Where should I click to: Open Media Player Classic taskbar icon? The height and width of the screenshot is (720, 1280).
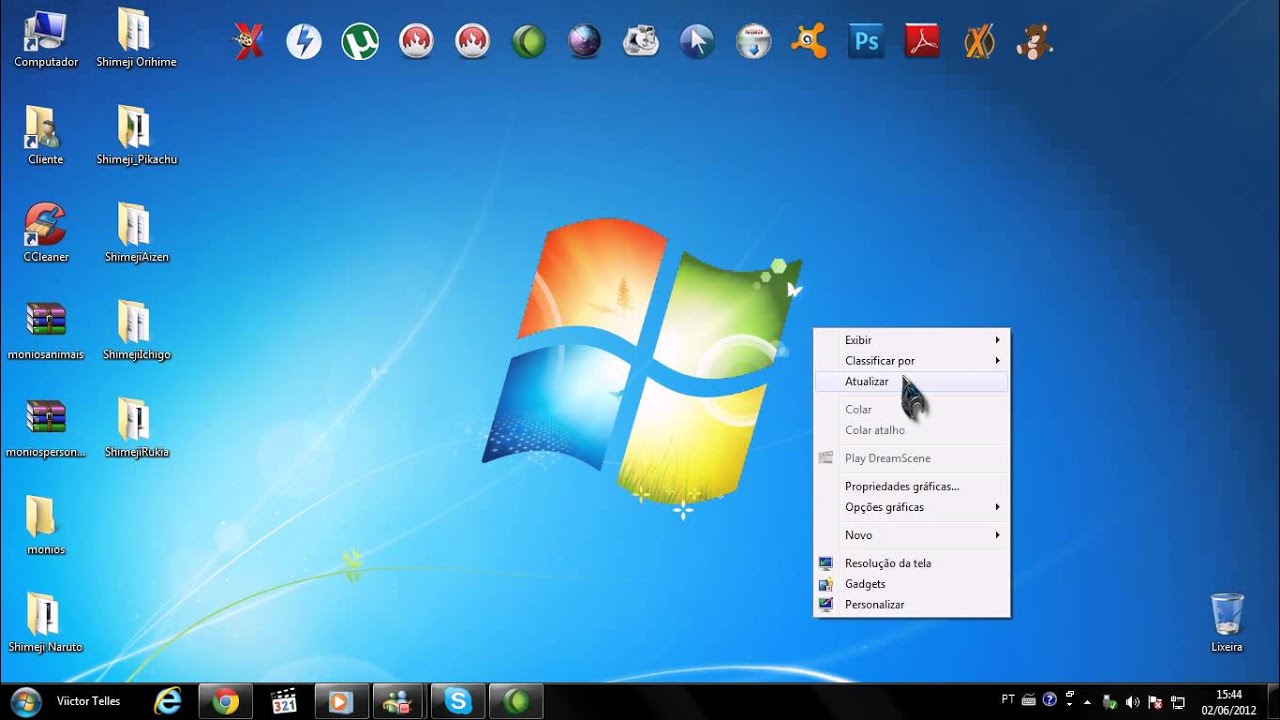tap(284, 701)
